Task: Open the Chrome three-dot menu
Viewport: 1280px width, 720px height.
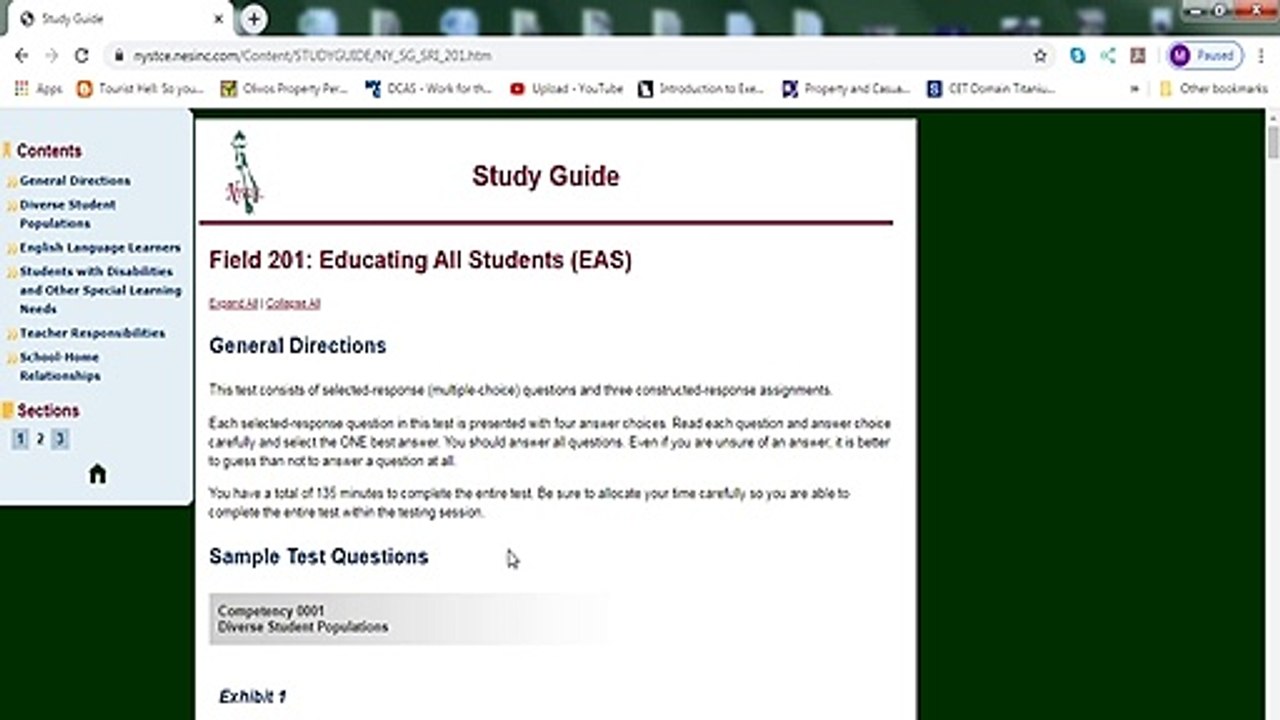Action: [x=1260, y=56]
